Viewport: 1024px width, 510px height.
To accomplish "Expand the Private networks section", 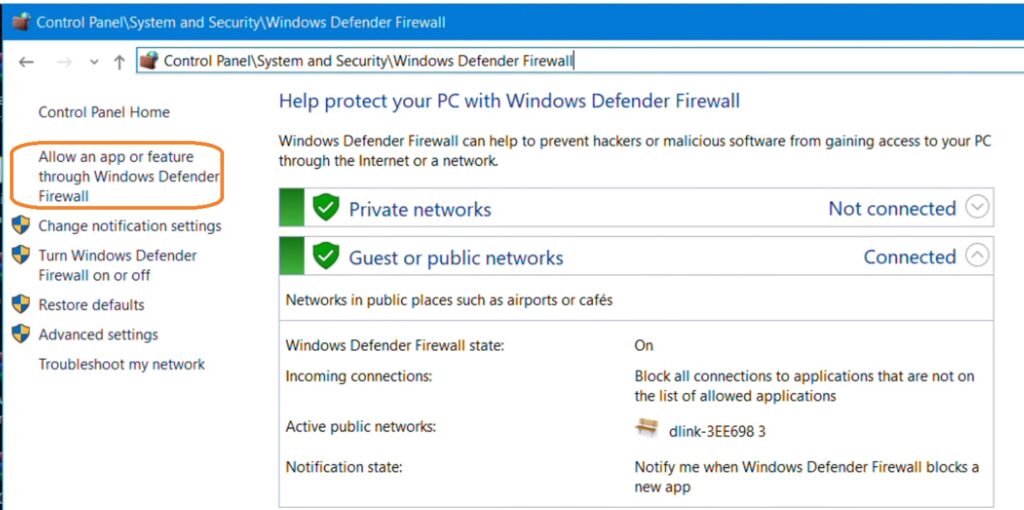I will click(977, 208).
